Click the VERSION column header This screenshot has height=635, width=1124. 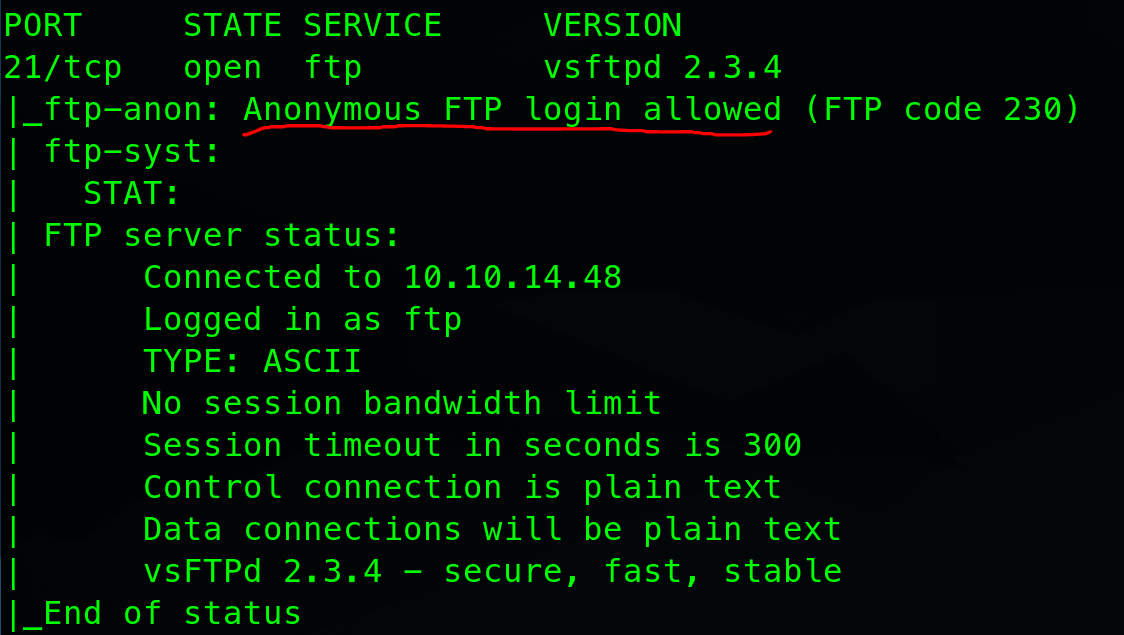coord(612,25)
